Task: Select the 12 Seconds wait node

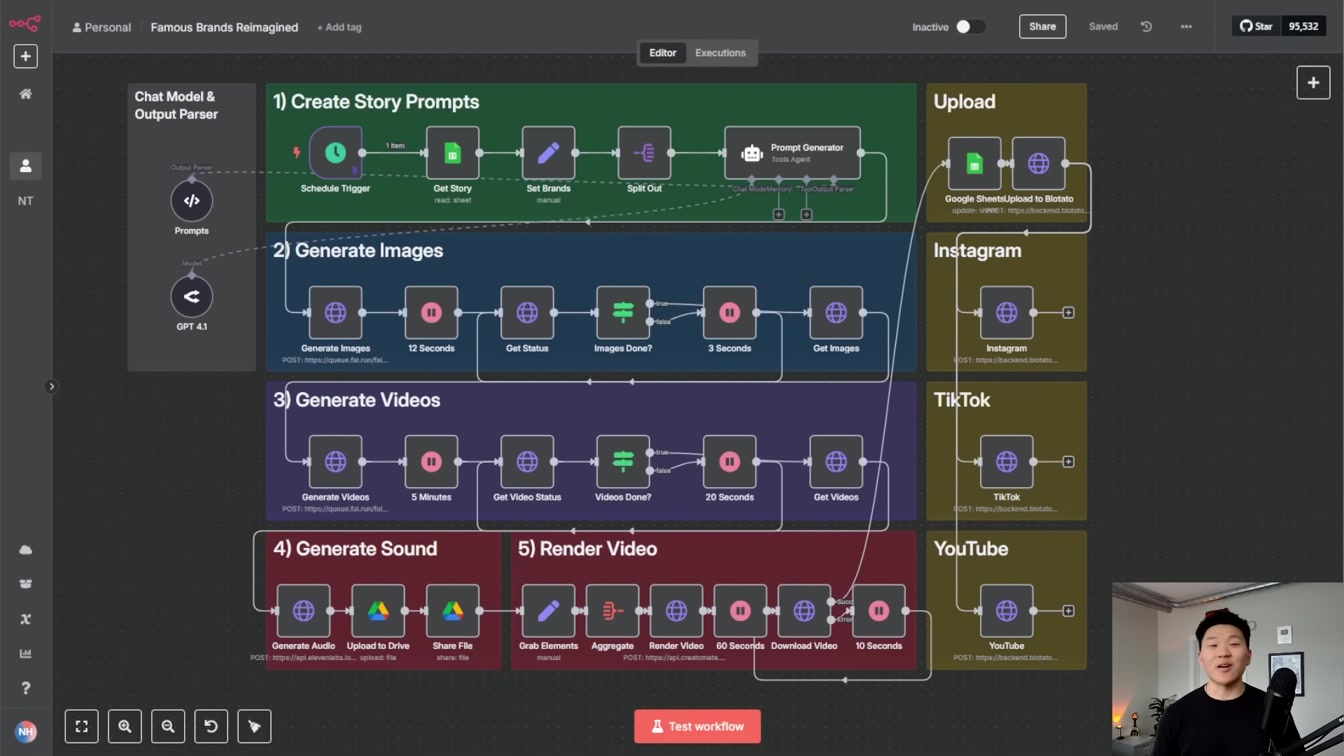Action: click(x=431, y=312)
